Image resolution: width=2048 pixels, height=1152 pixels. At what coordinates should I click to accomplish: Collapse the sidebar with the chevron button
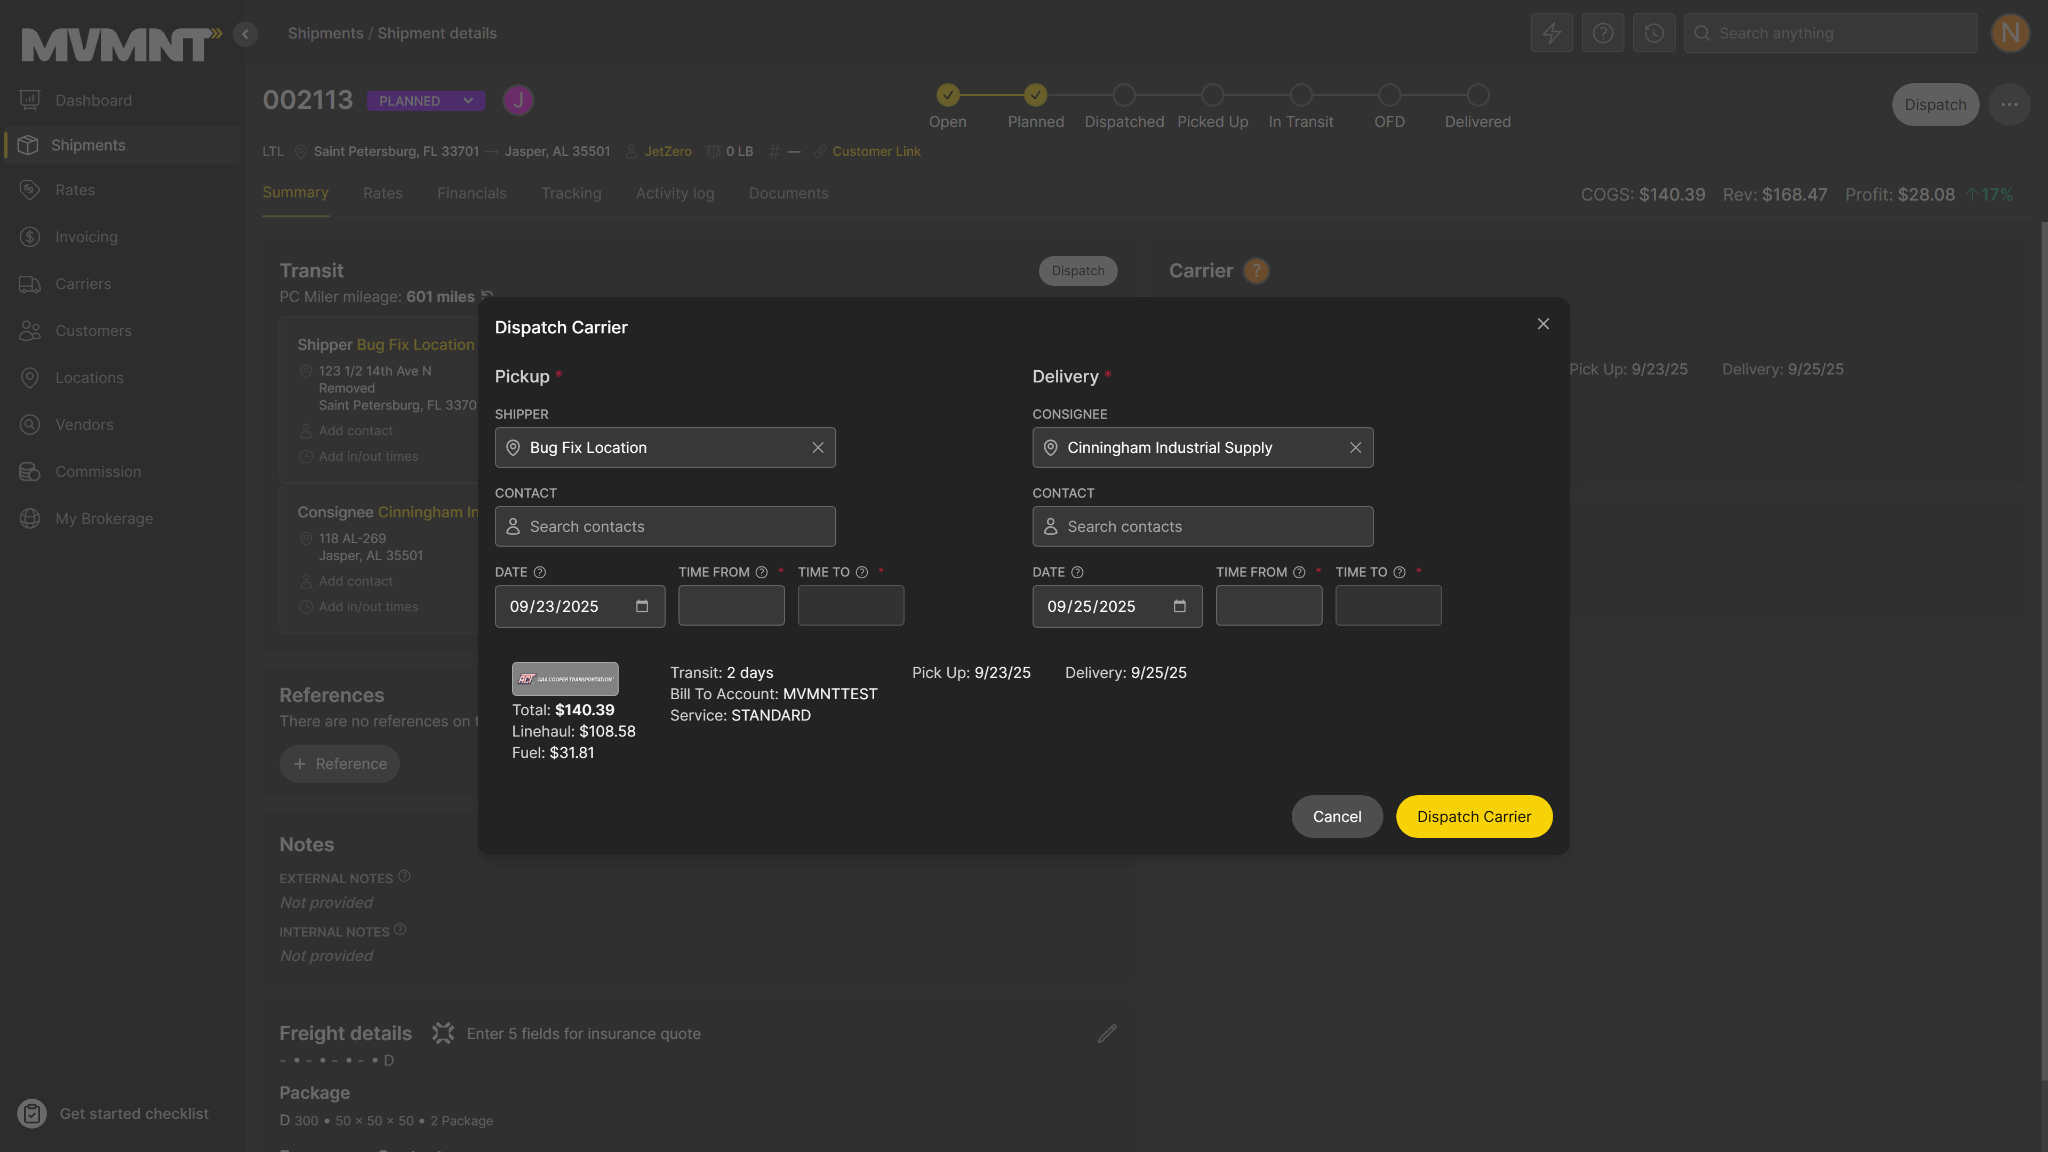pos(245,34)
